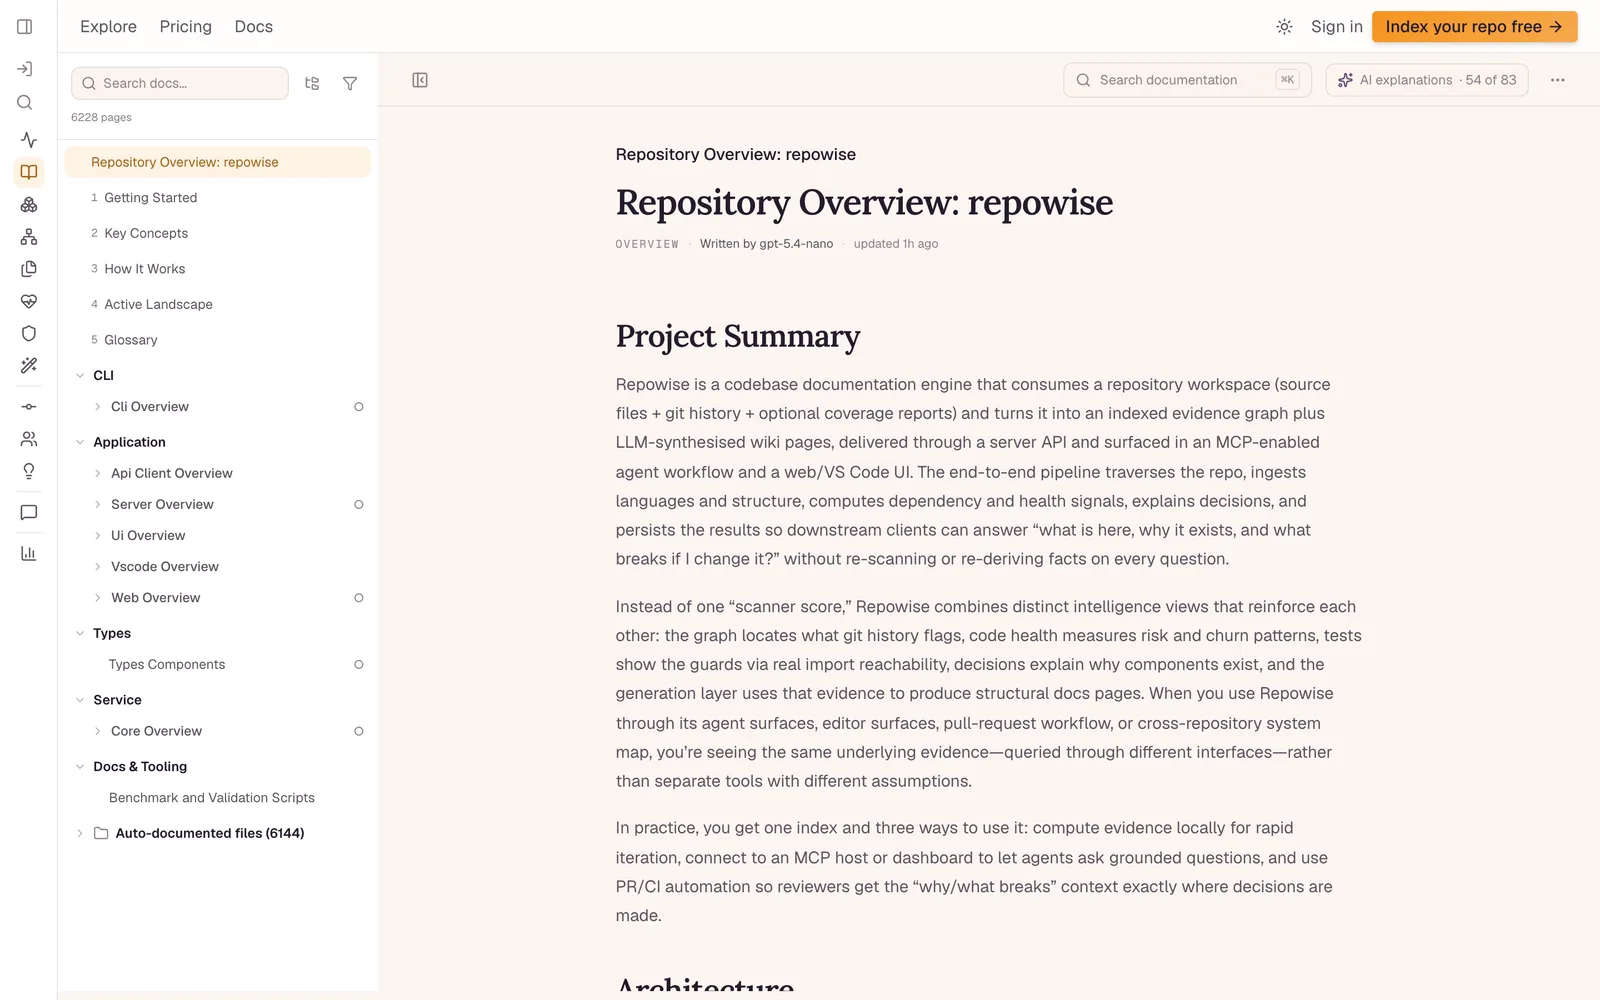Open the stacked cubes icon in sidebar

tap(29, 205)
